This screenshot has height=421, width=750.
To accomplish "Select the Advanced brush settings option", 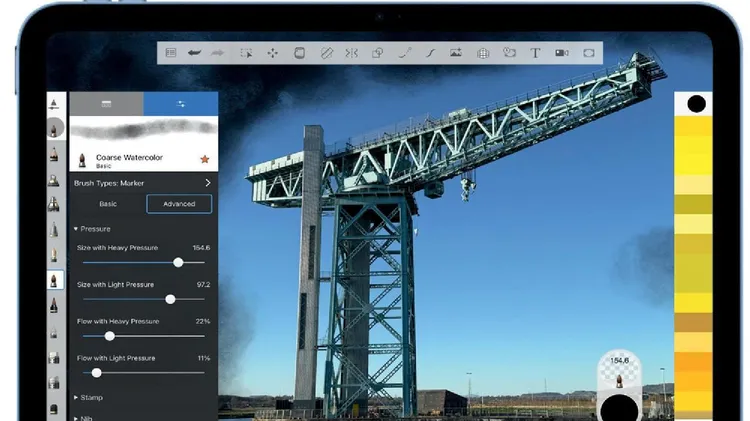I will click(x=179, y=204).
